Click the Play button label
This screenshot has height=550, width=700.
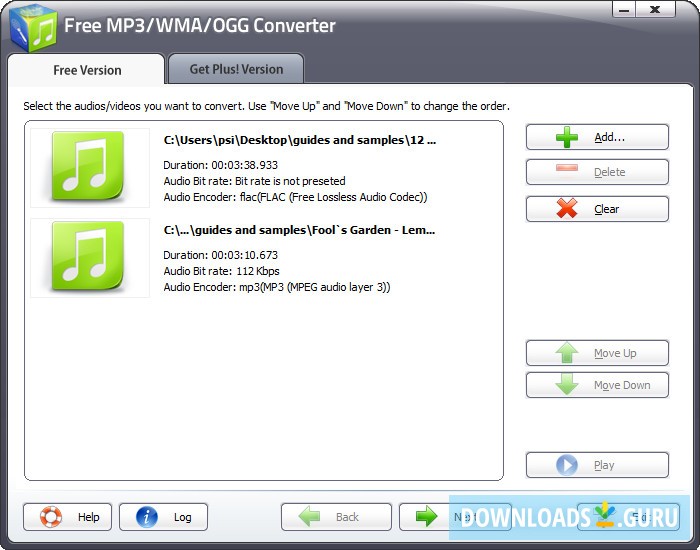[604, 465]
